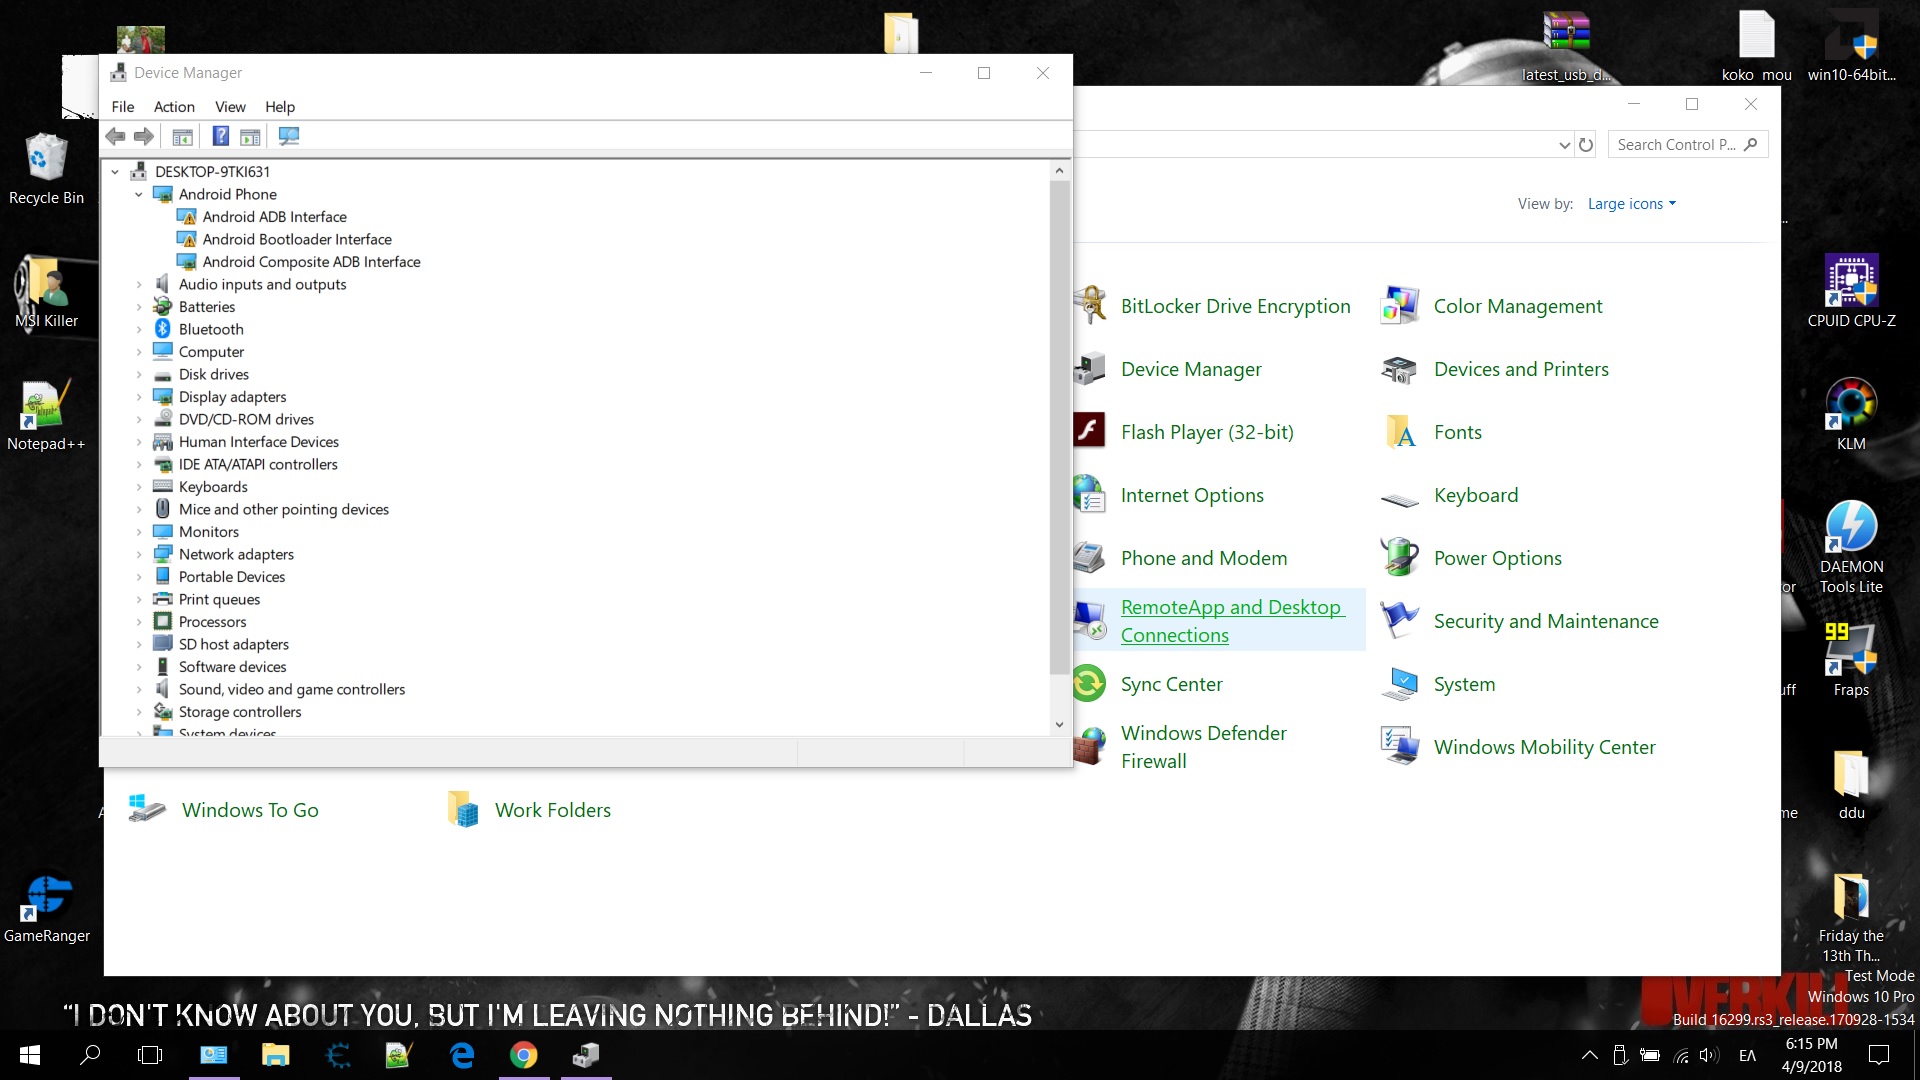Expand the Network adapters node
The width and height of the screenshot is (1920, 1080).
coord(139,554)
